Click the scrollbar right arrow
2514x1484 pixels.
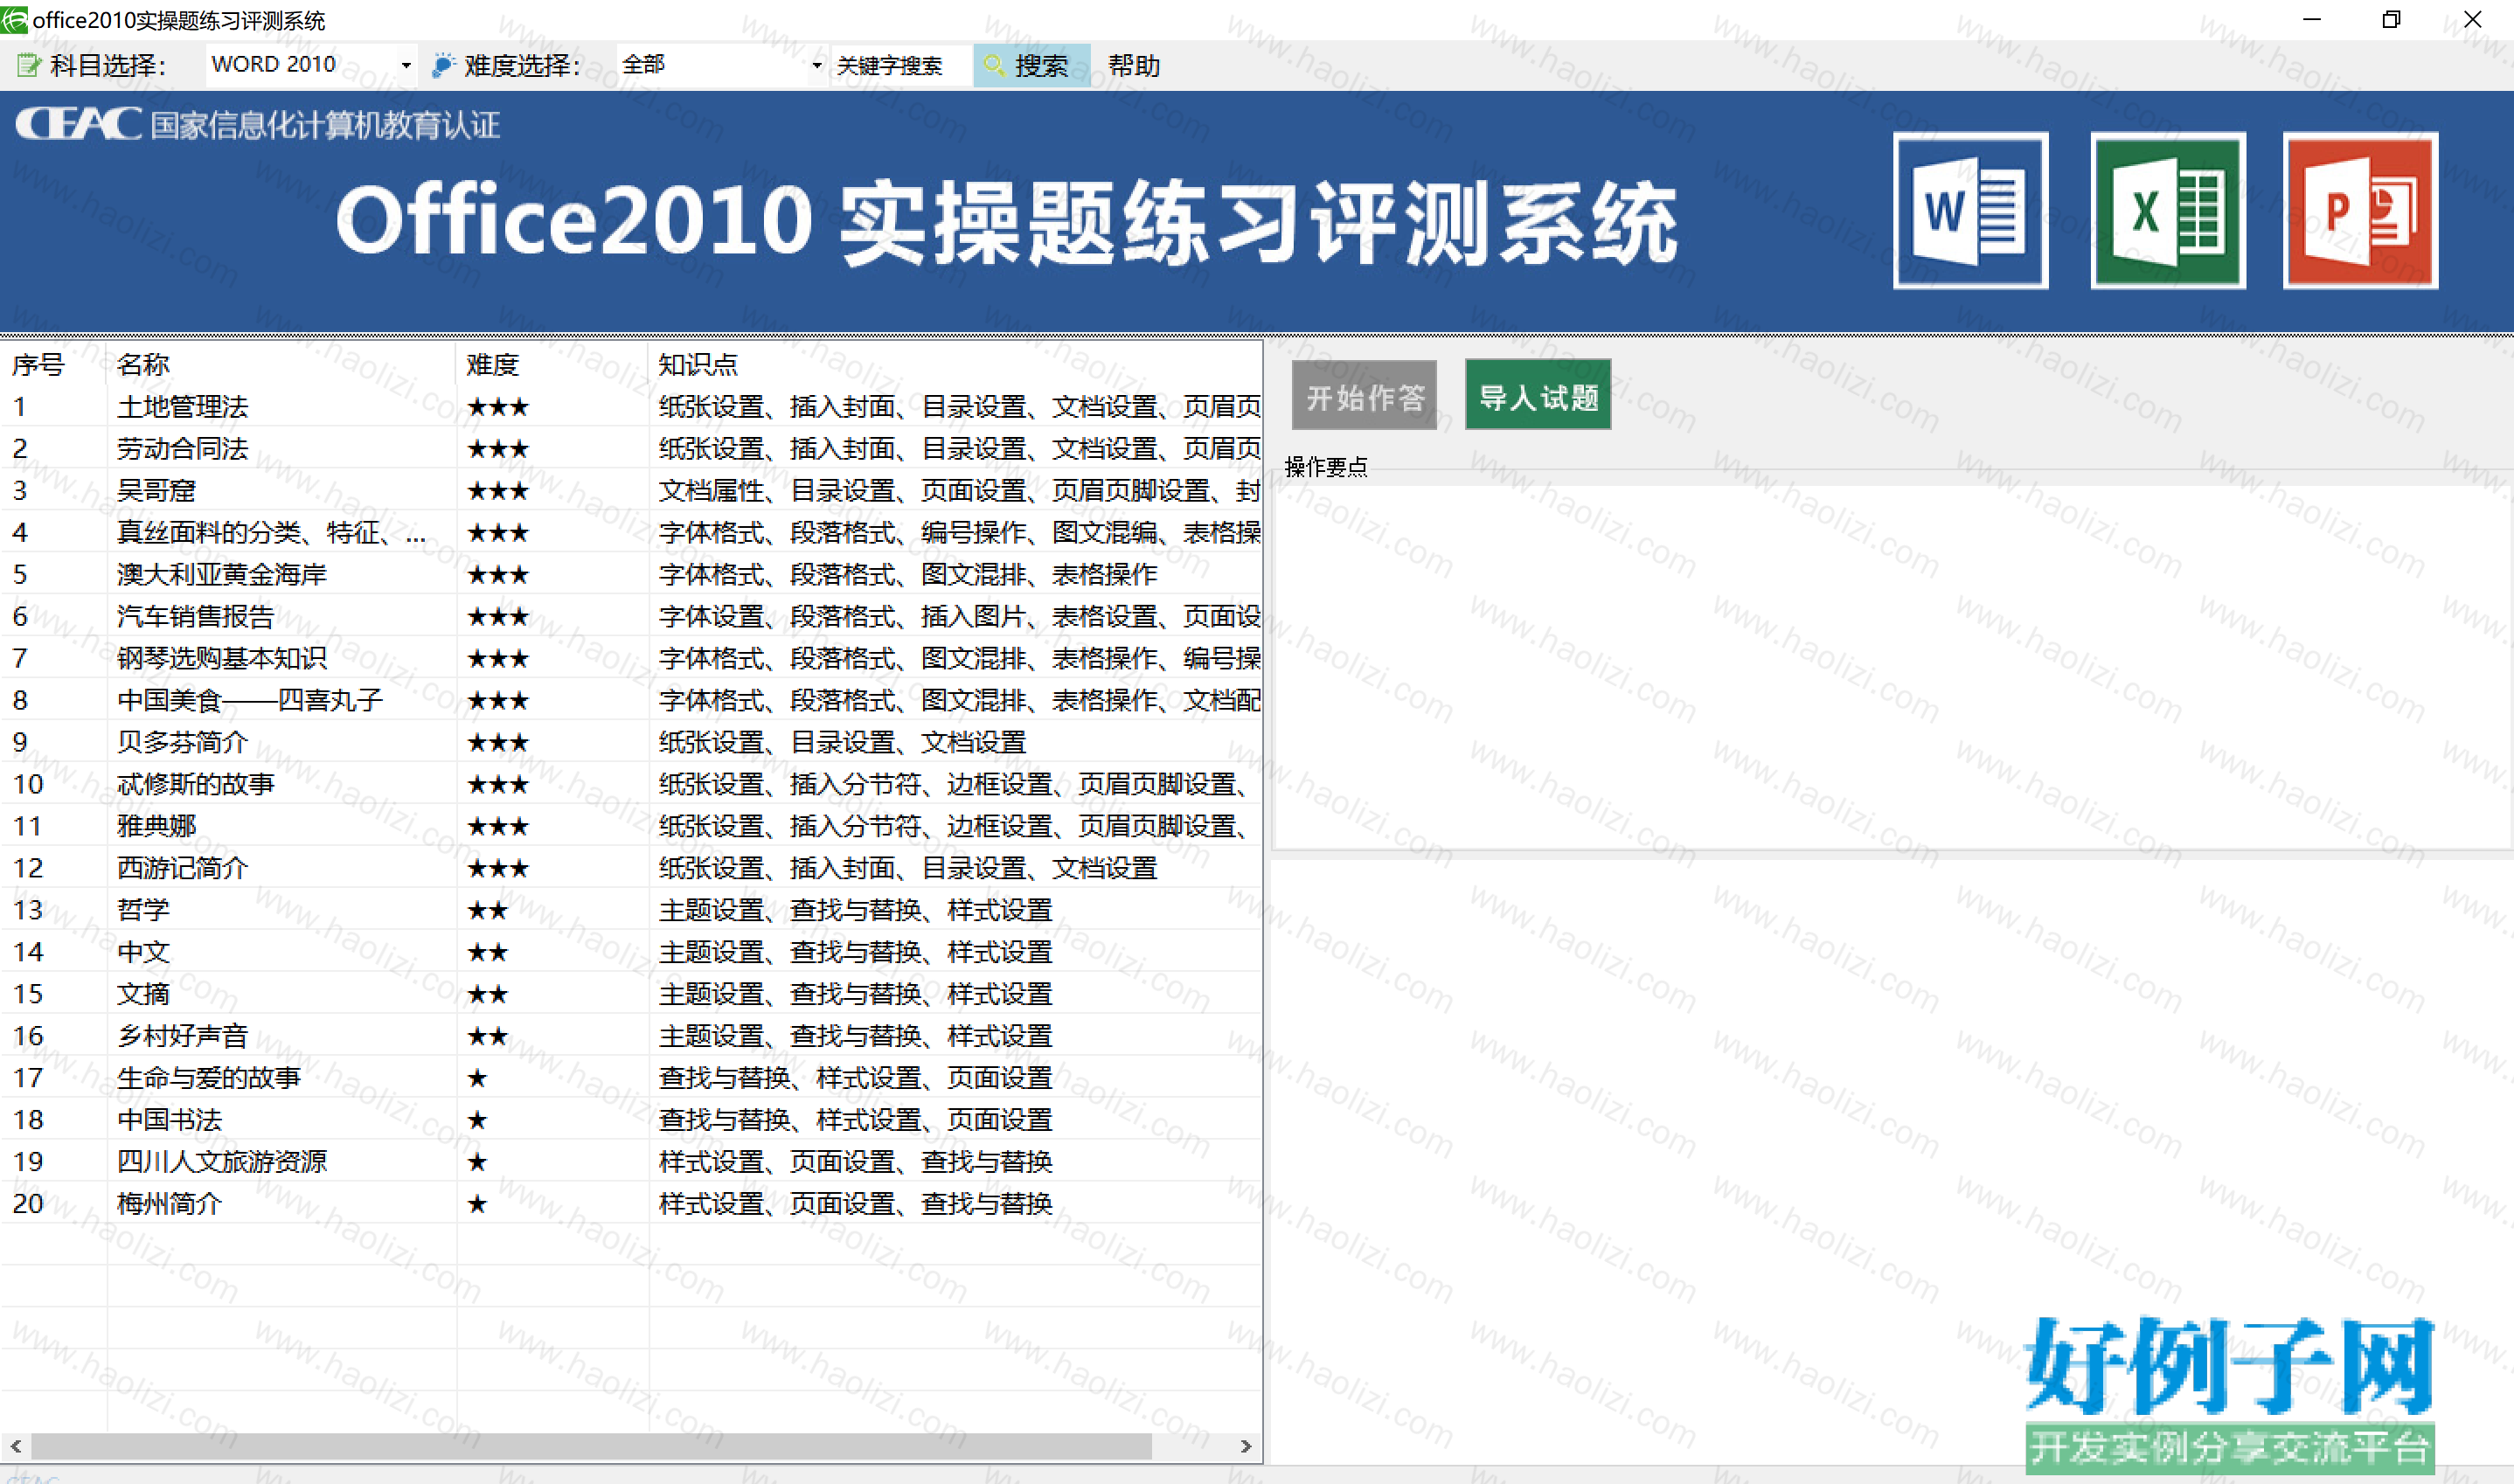tap(1246, 1446)
